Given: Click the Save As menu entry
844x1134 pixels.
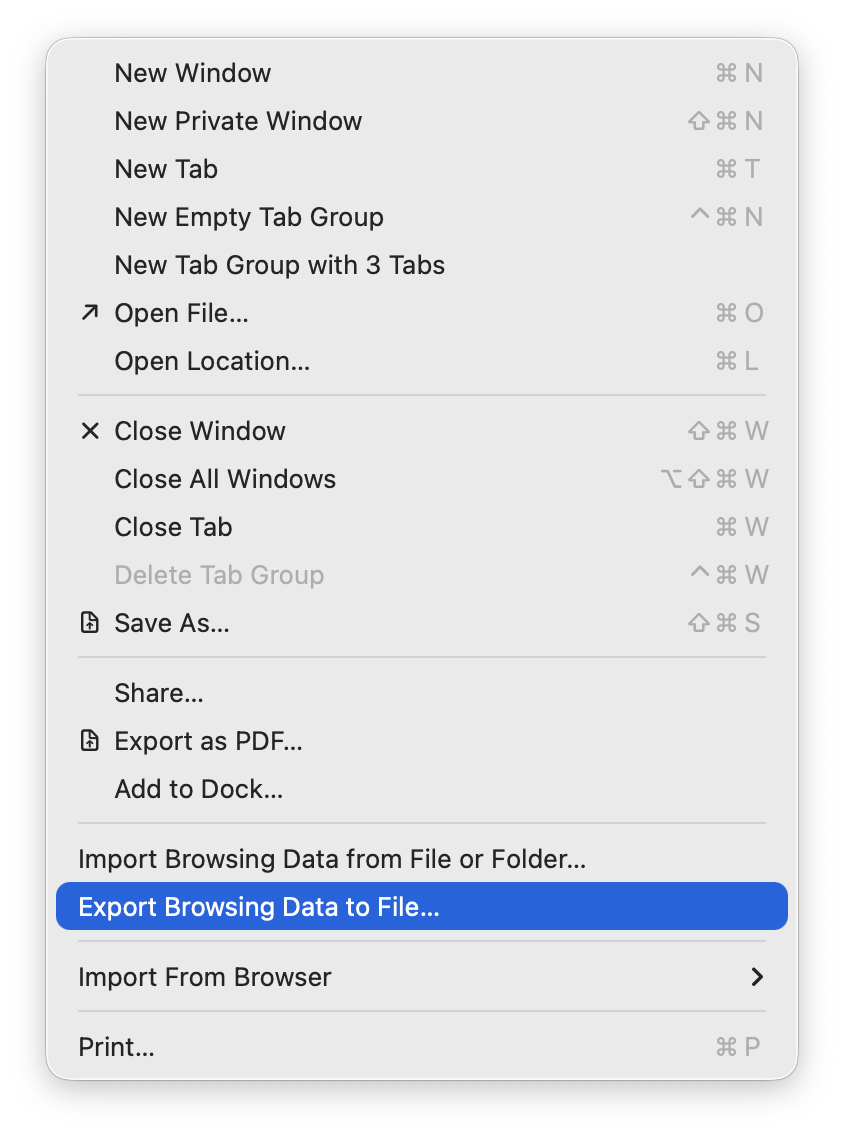Looking at the screenshot, I should [172, 623].
